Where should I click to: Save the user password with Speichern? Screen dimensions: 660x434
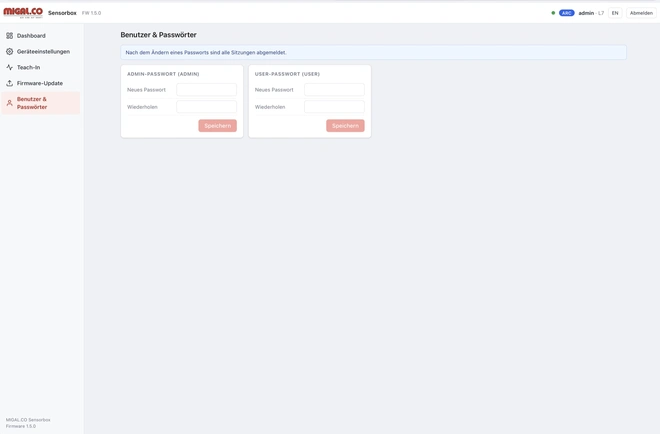click(345, 125)
